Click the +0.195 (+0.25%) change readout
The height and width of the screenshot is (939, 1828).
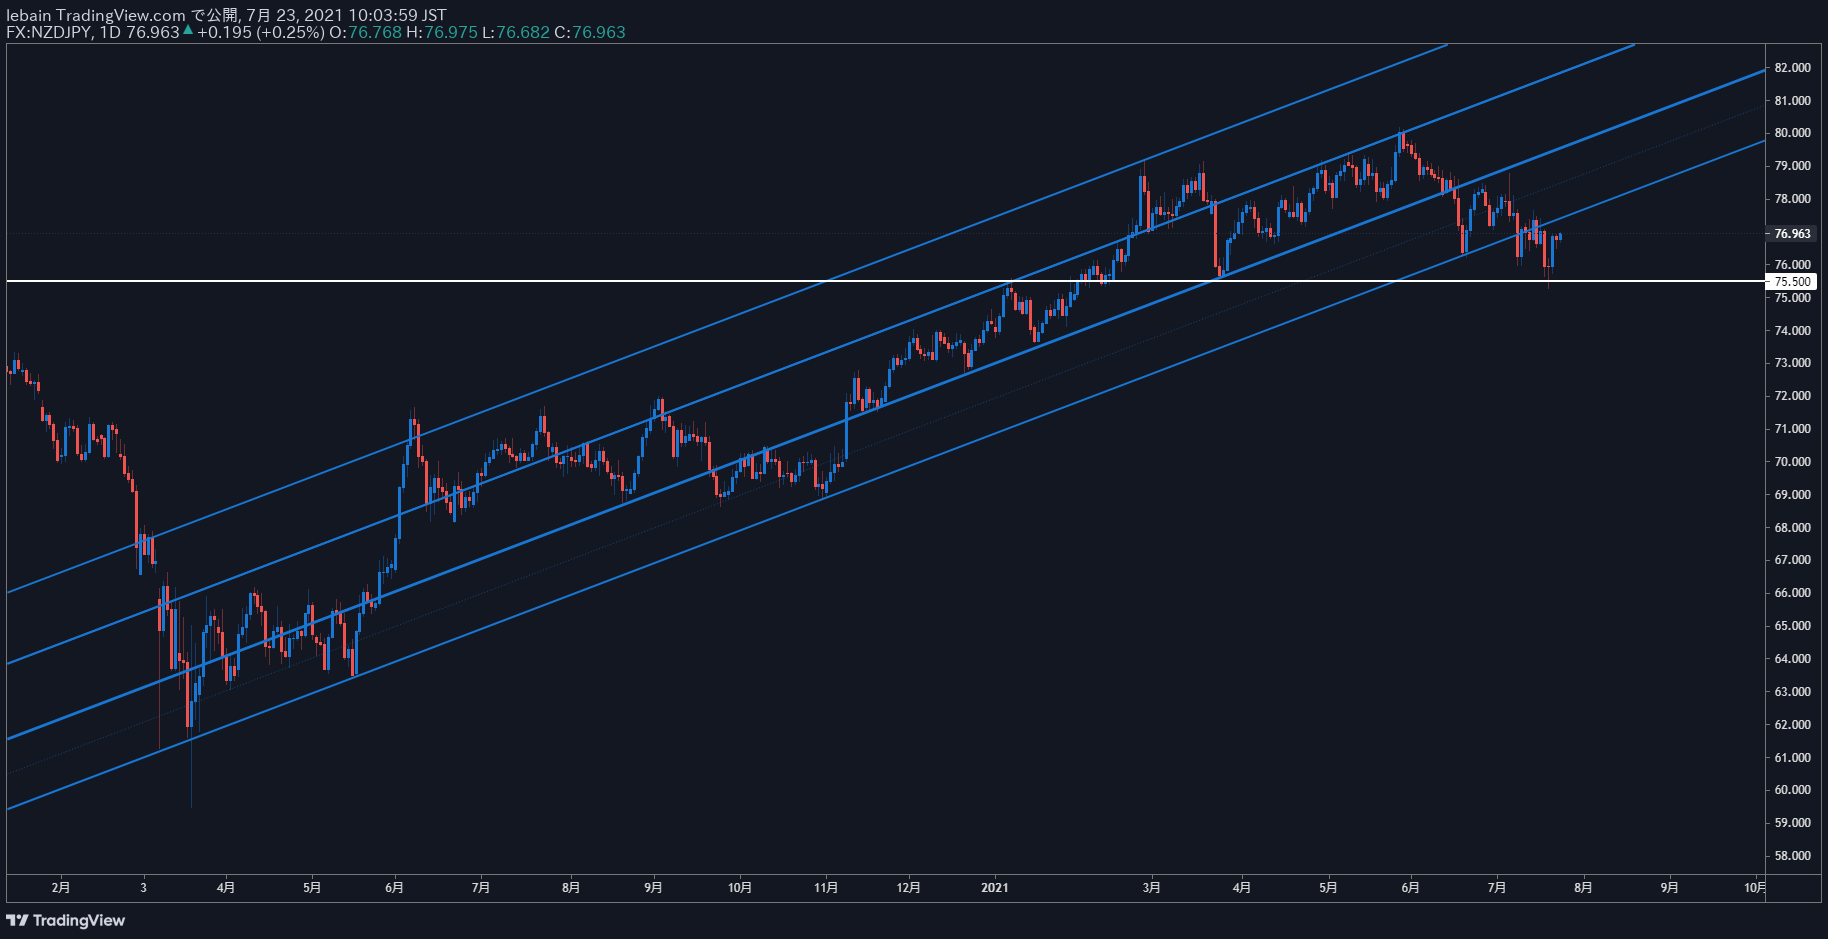point(260,32)
